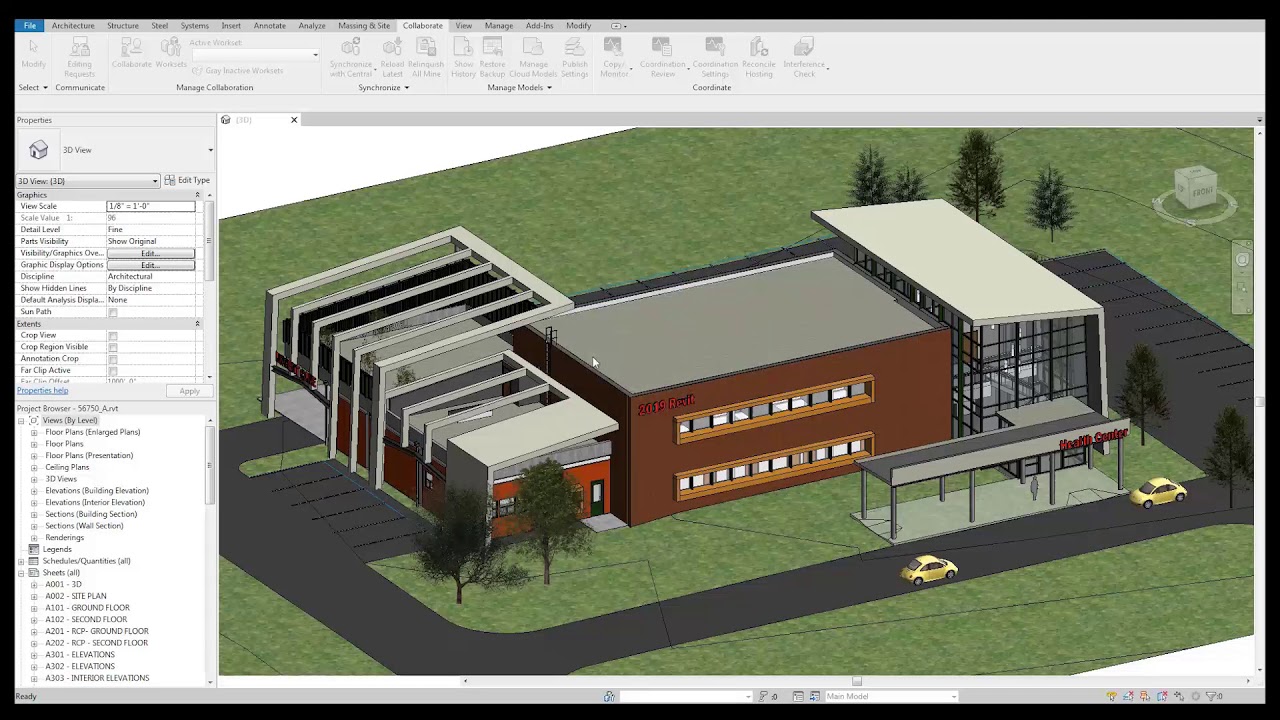This screenshot has height=720, width=1280.
Task: Switch to the Manage ribbon tab
Action: click(x=498, y=26)
